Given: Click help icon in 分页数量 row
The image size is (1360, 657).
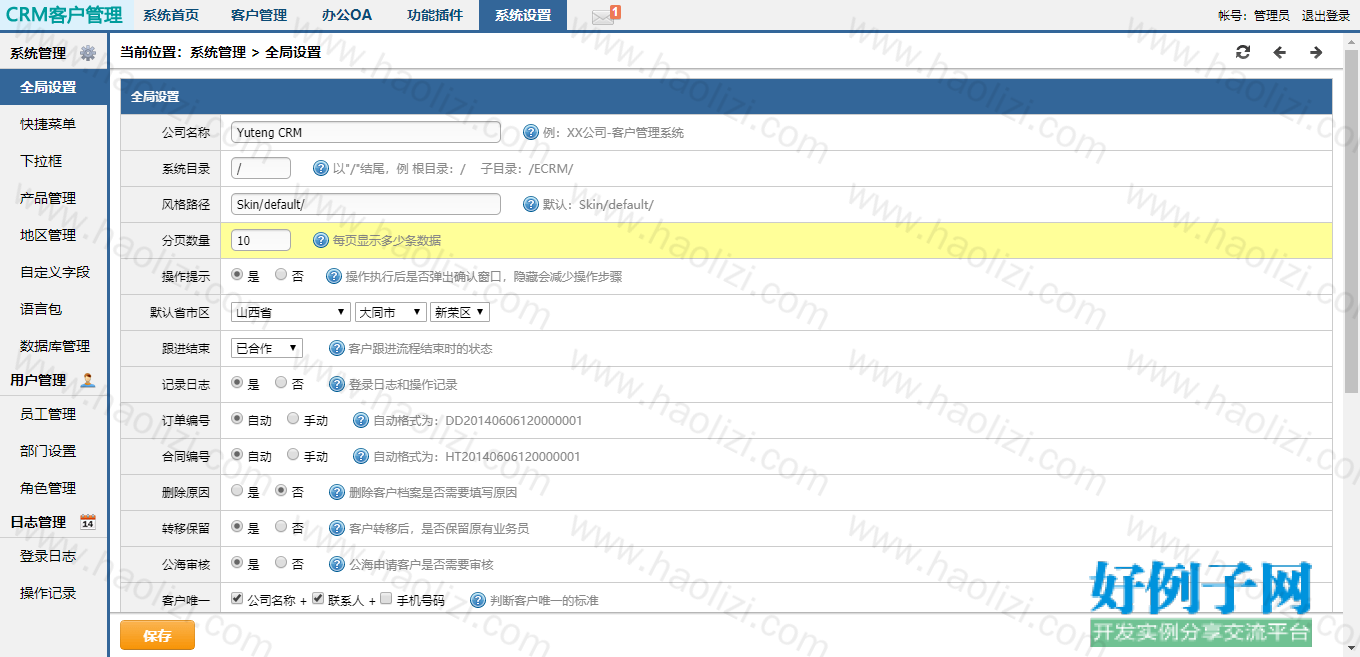Looking at the screenshot, I should [x=321, y=240].
